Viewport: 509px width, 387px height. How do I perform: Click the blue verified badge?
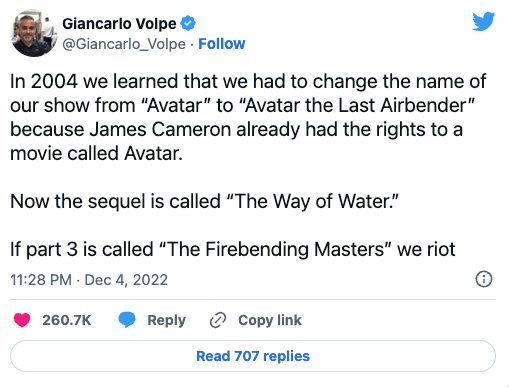(x=188, y=23)
